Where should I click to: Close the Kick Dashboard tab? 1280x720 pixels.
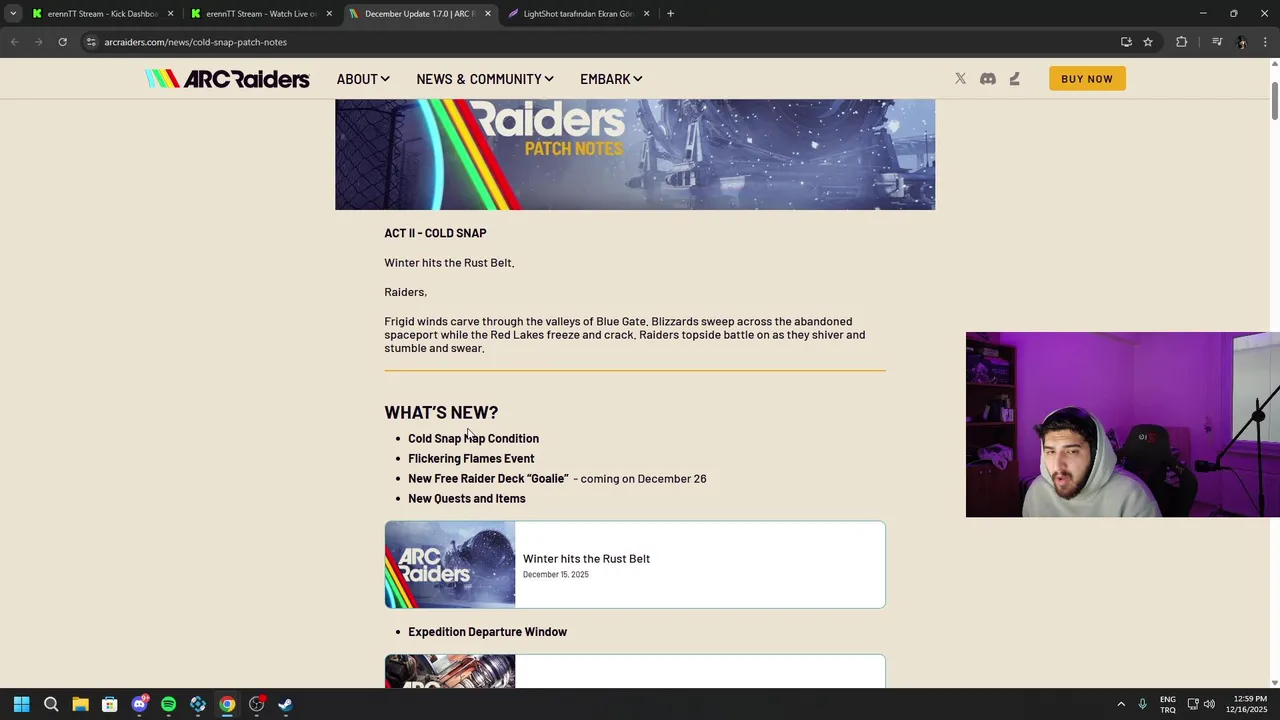click(x=170, y=14)
